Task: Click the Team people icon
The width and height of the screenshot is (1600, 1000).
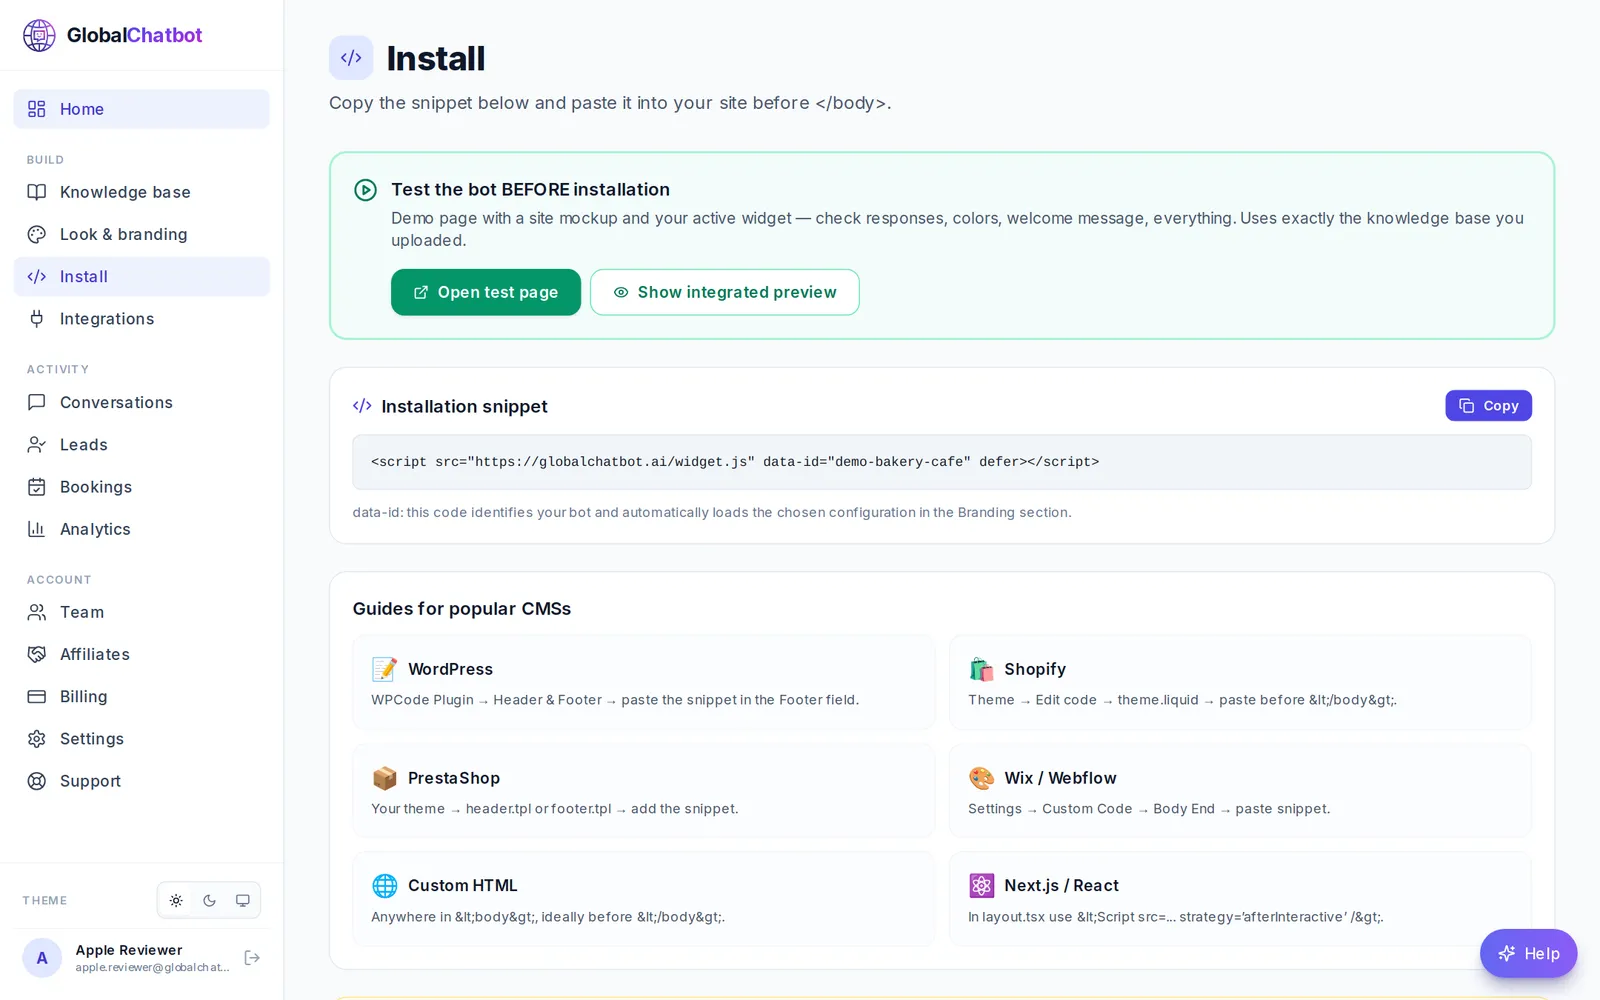Action: pos(37,612)
